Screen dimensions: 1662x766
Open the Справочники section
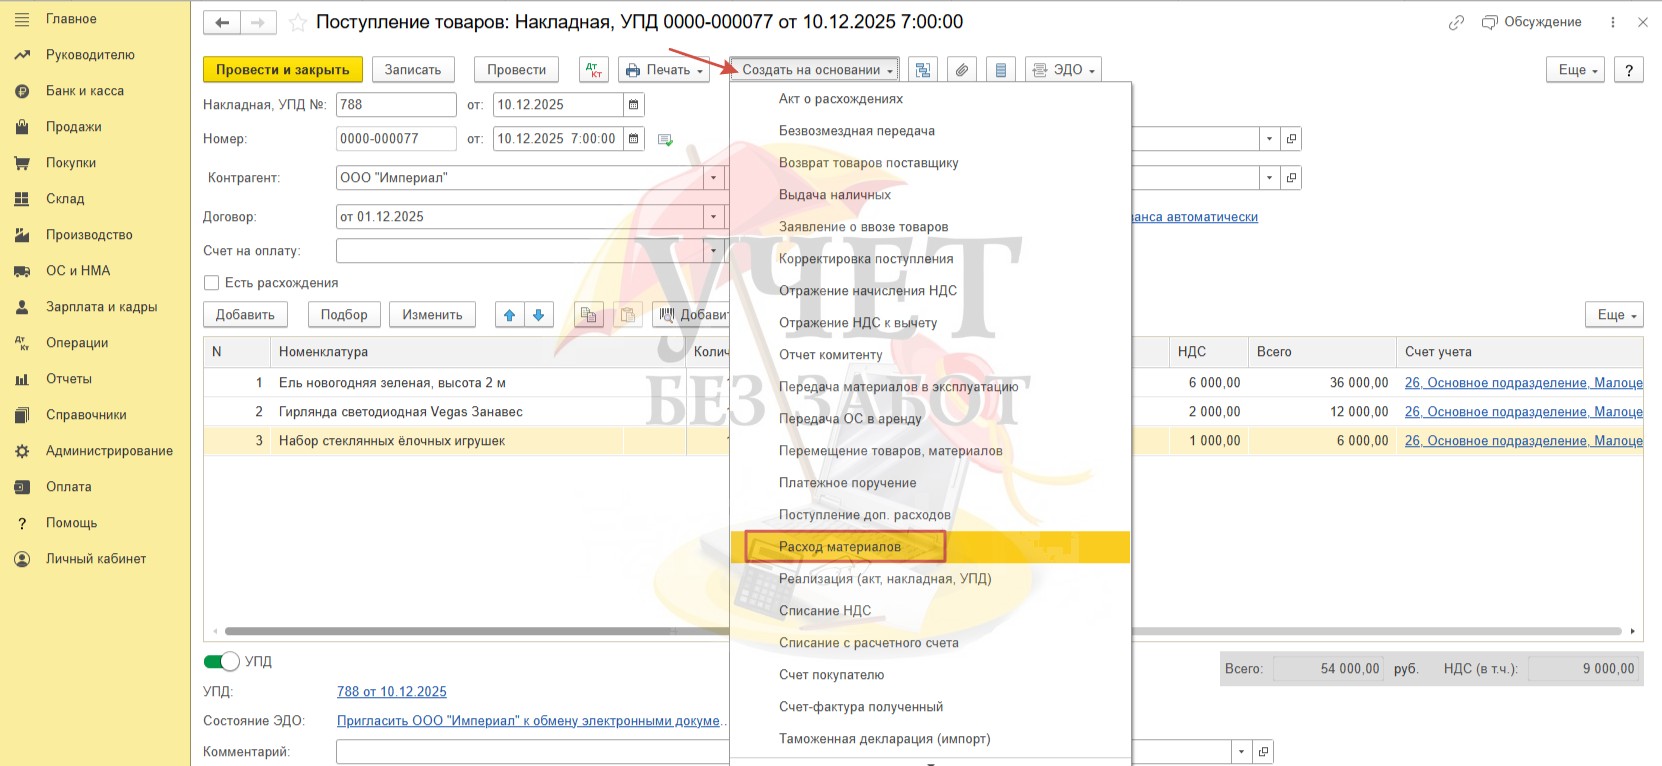[x=86, y=415]
